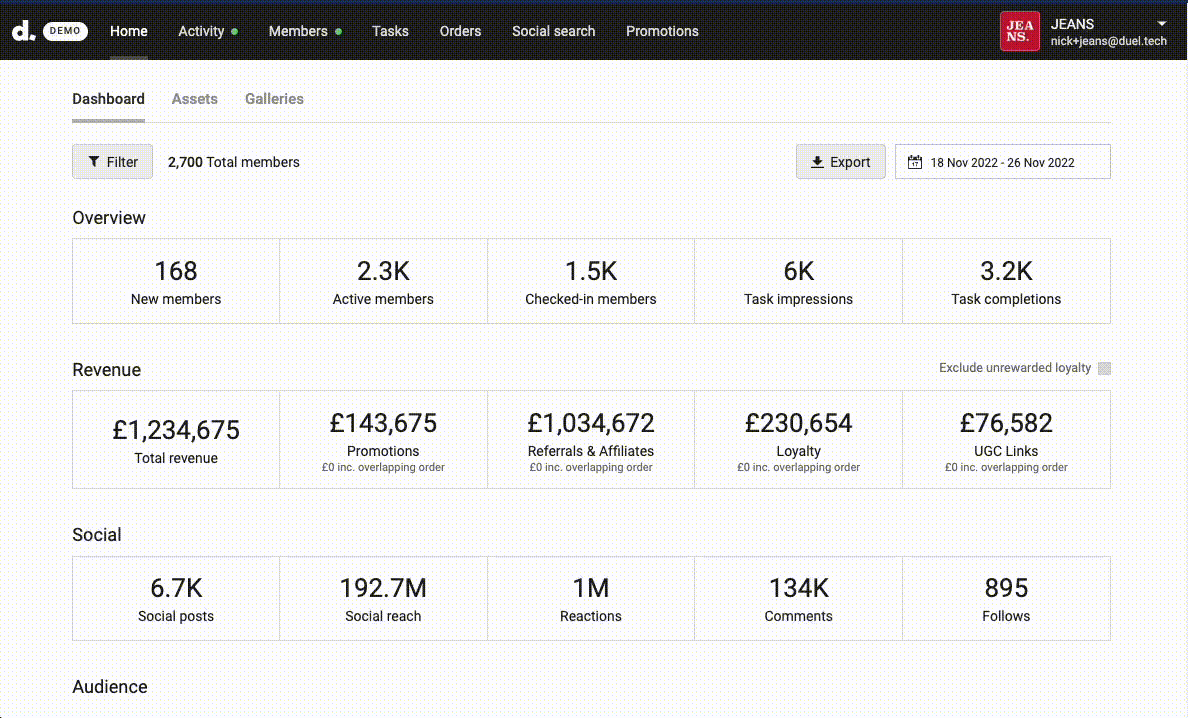Select the Social reach stat card

383,598
